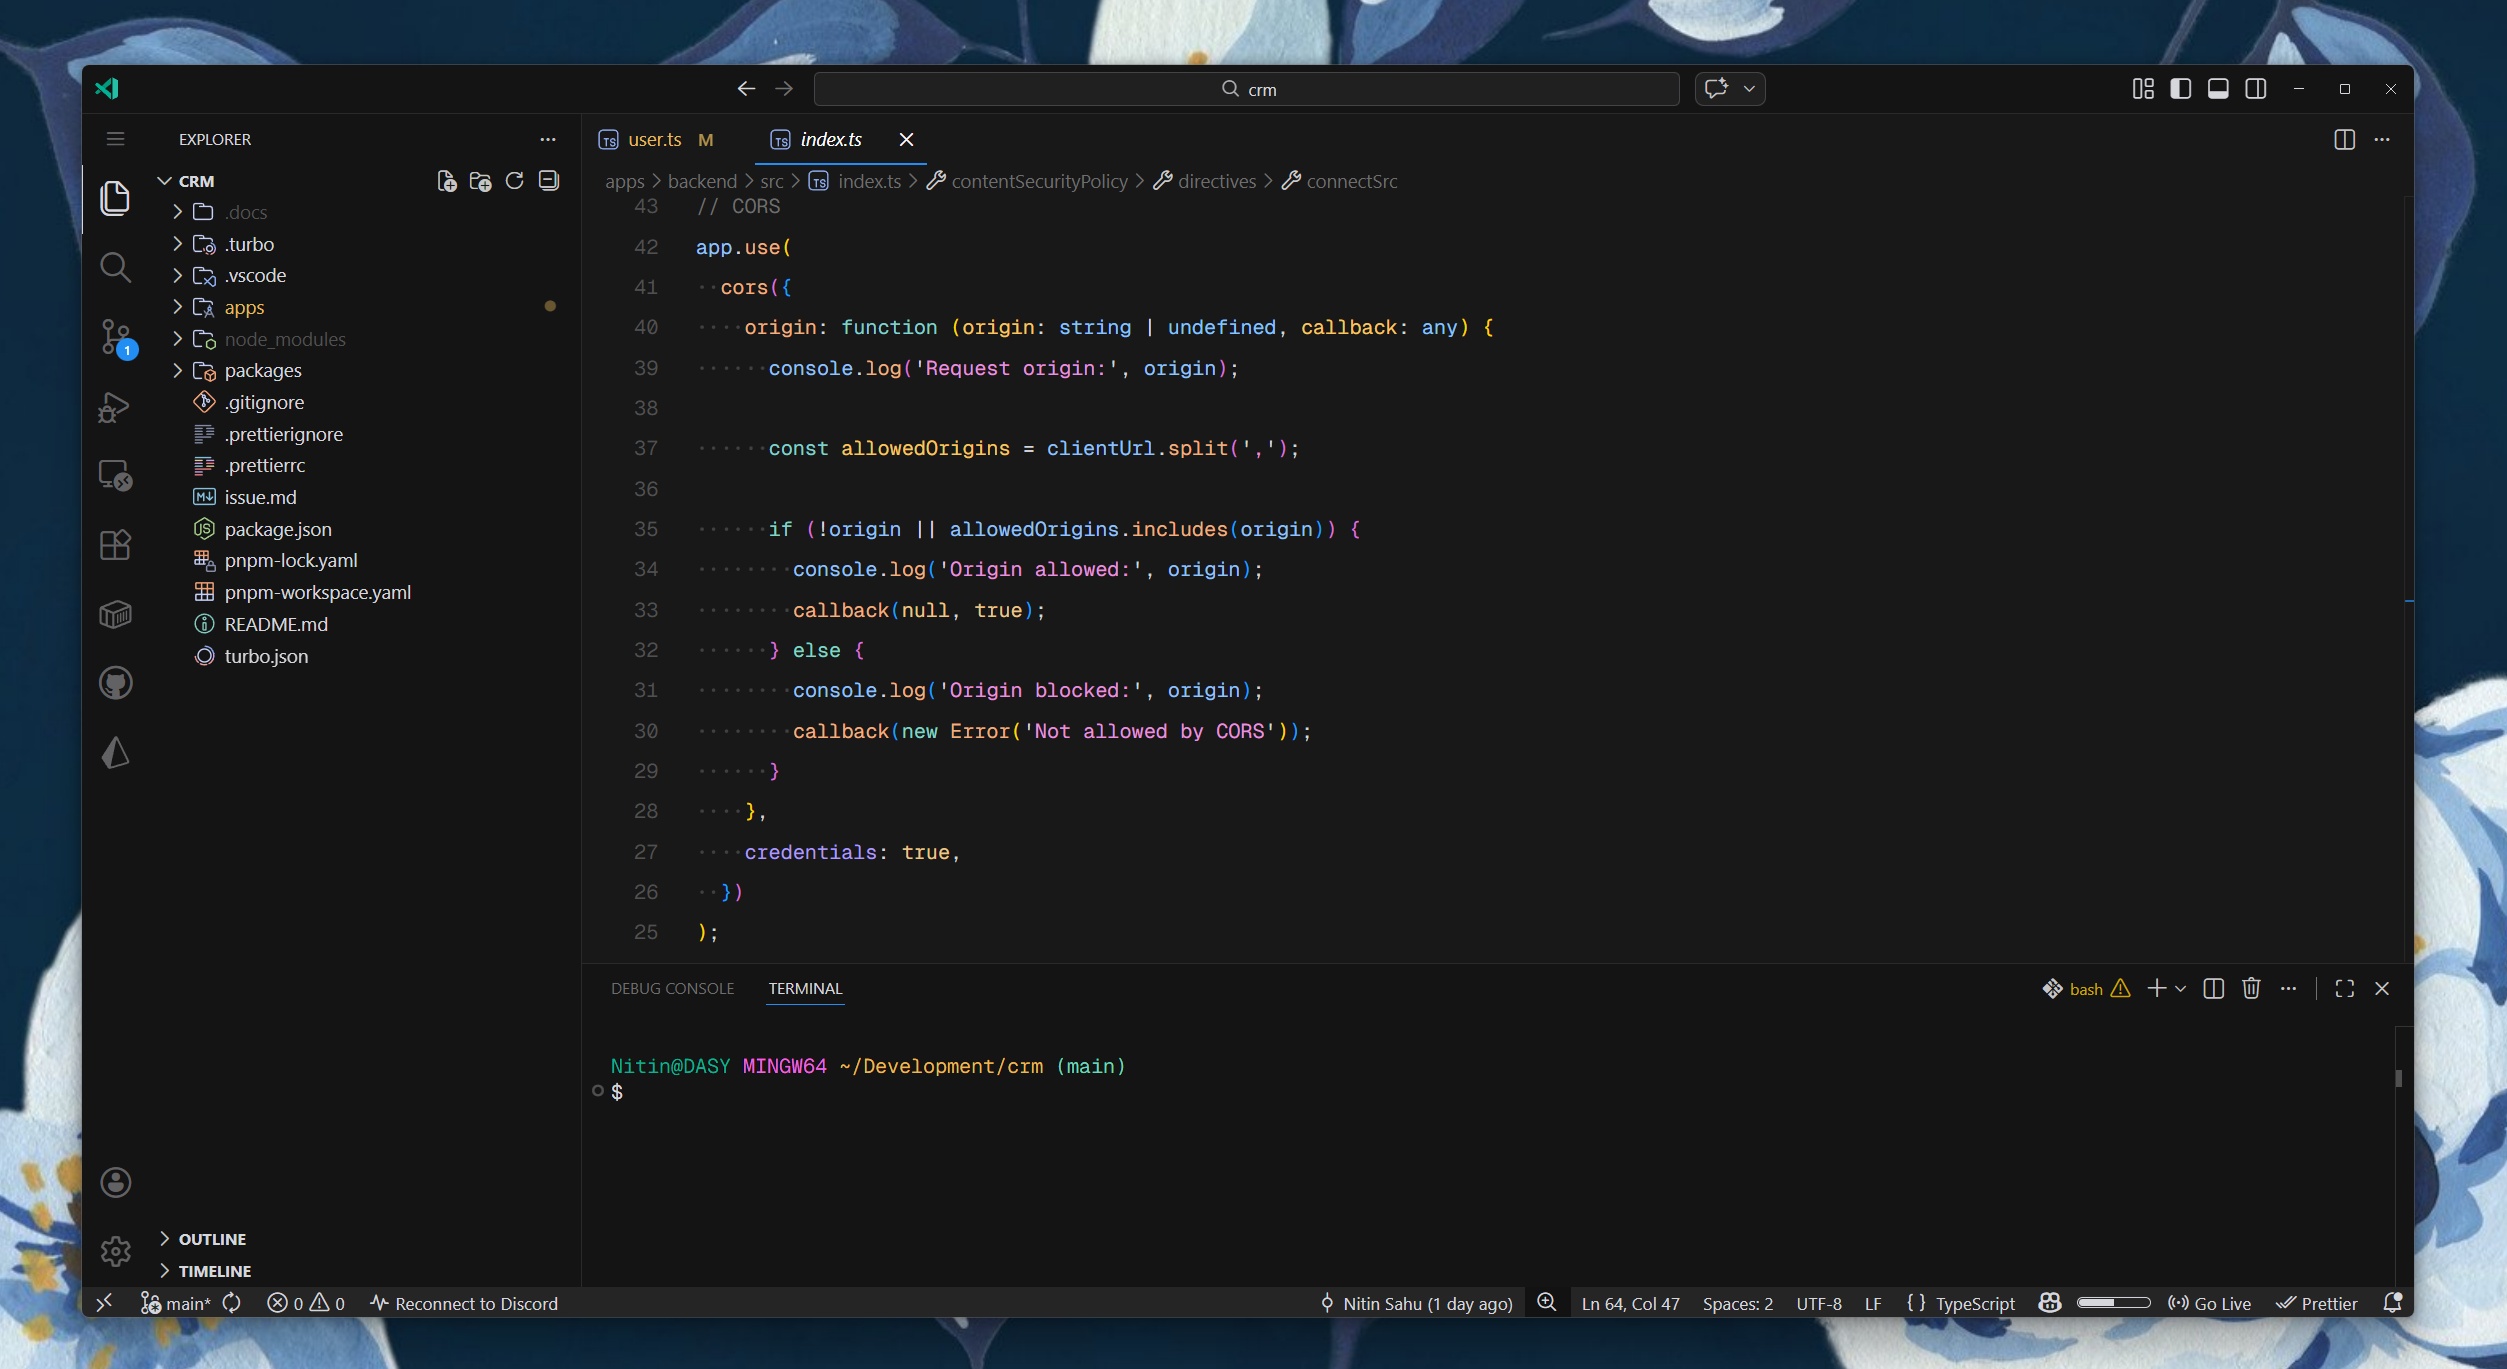Viewport: 2507px width, 1369px height.
Task: Open the Extensions view
Action: click(x=115, y=545)
